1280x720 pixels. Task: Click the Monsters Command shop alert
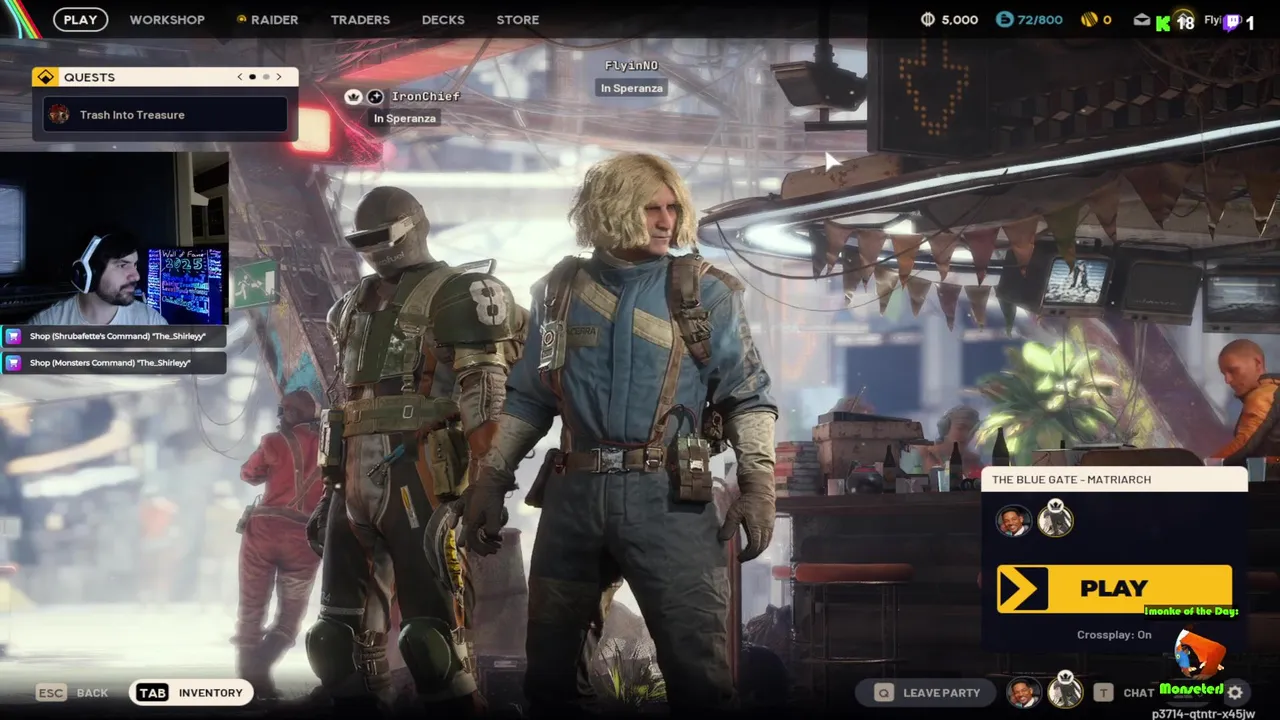coord(113,363)
